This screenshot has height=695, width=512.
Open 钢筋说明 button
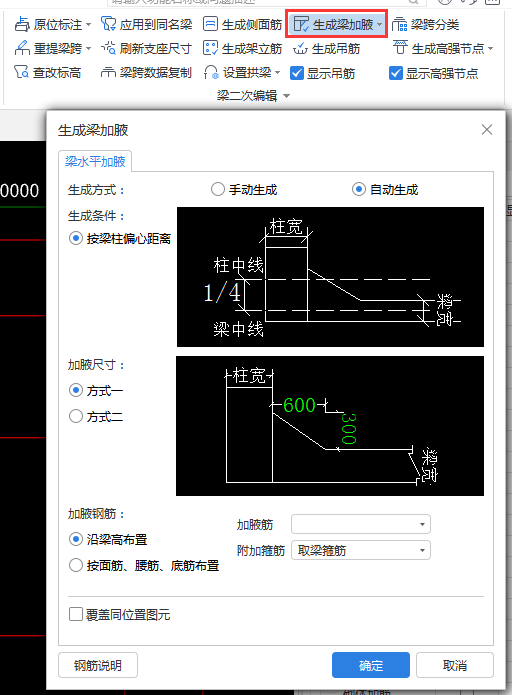98,665
